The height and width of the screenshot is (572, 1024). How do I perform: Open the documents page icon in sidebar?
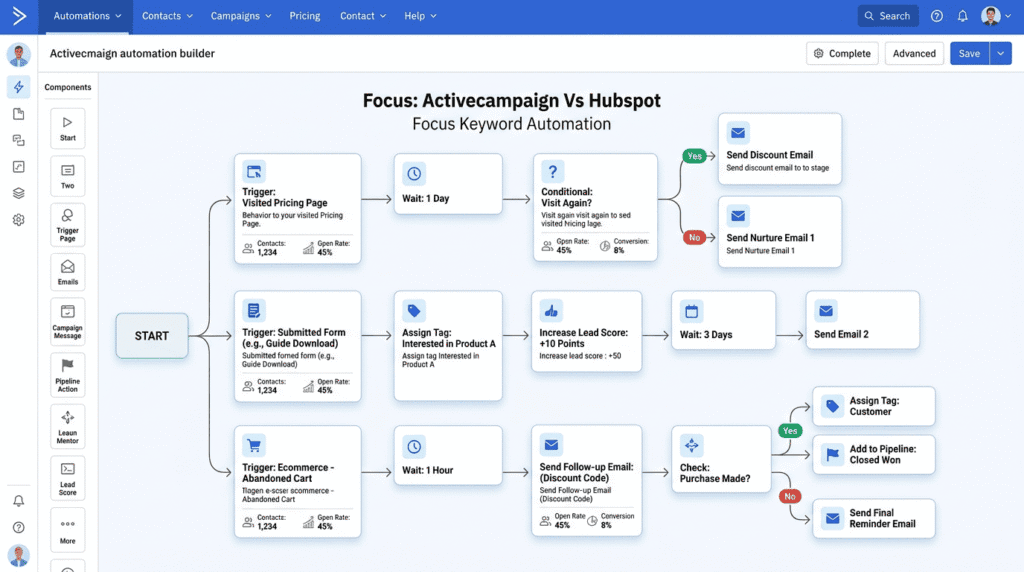pyautogui.click(x=18, y=114)
